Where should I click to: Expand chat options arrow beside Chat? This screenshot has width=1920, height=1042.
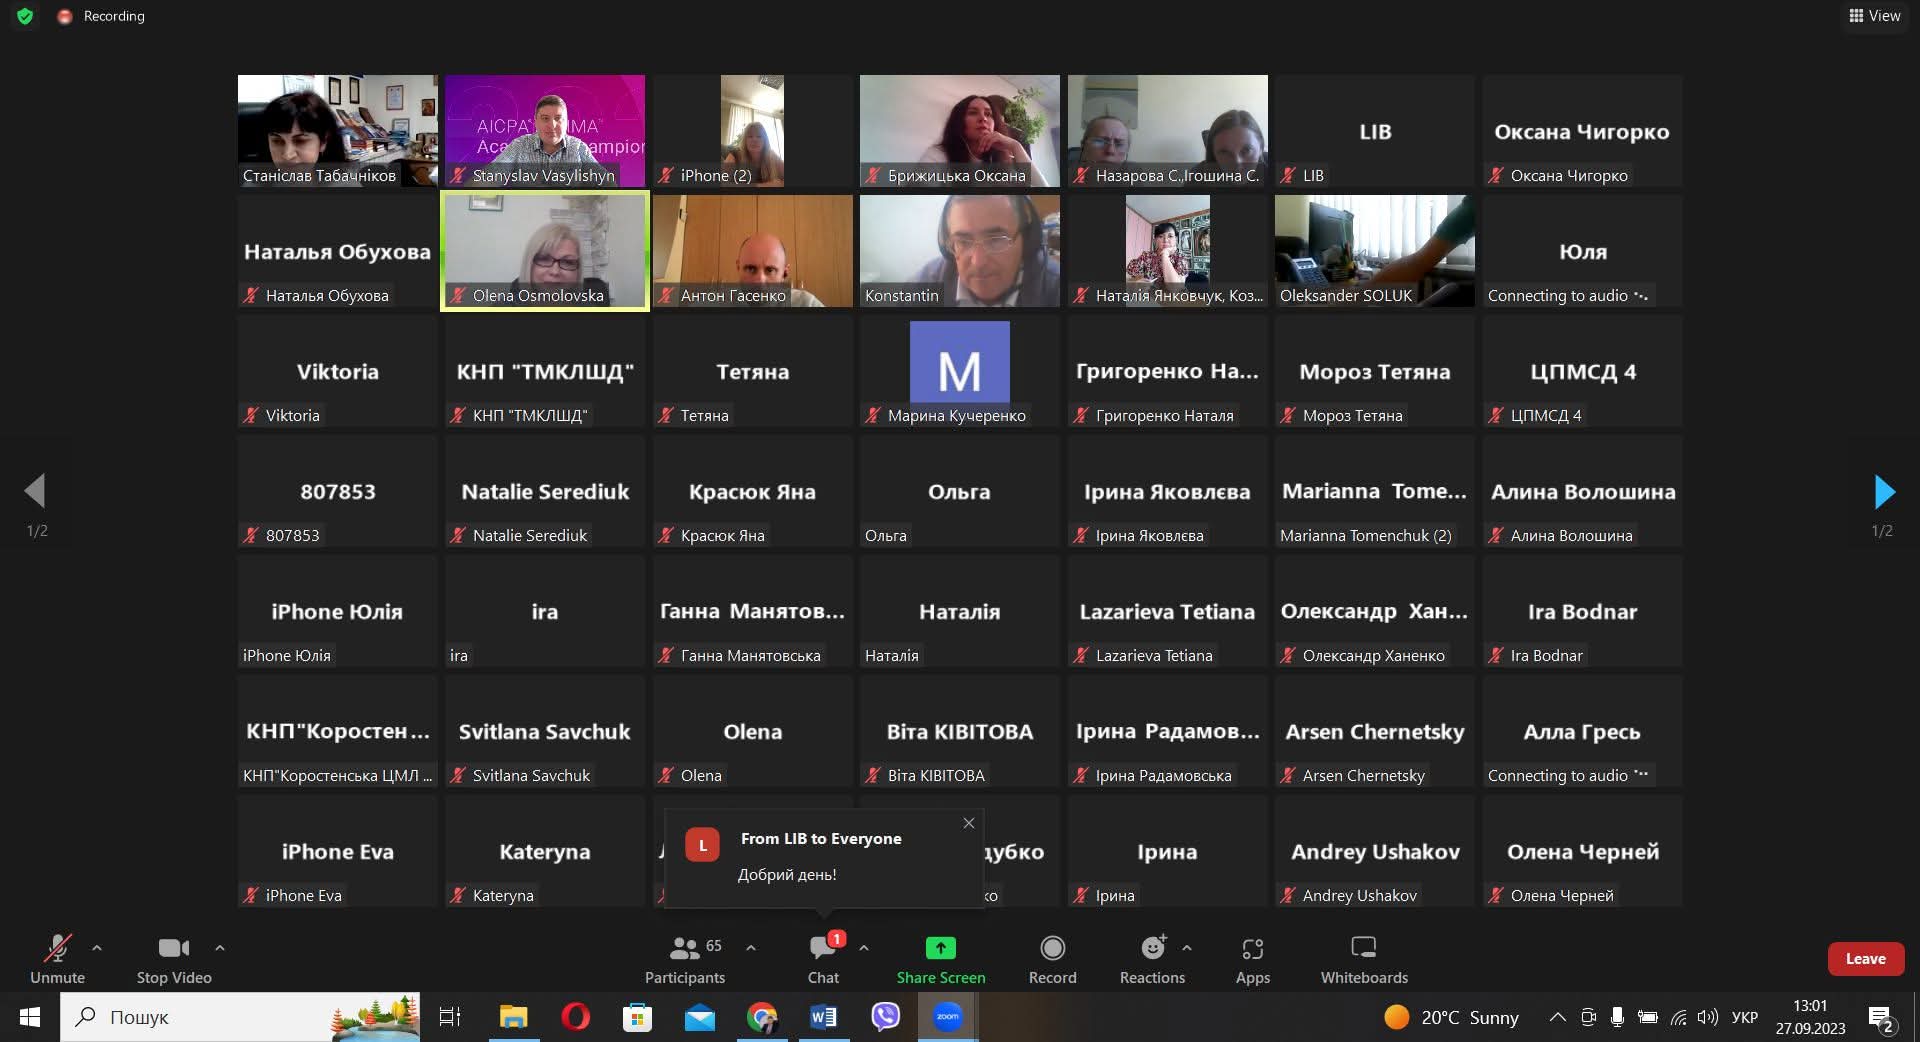pyautogui.click(x=864, y=947)
